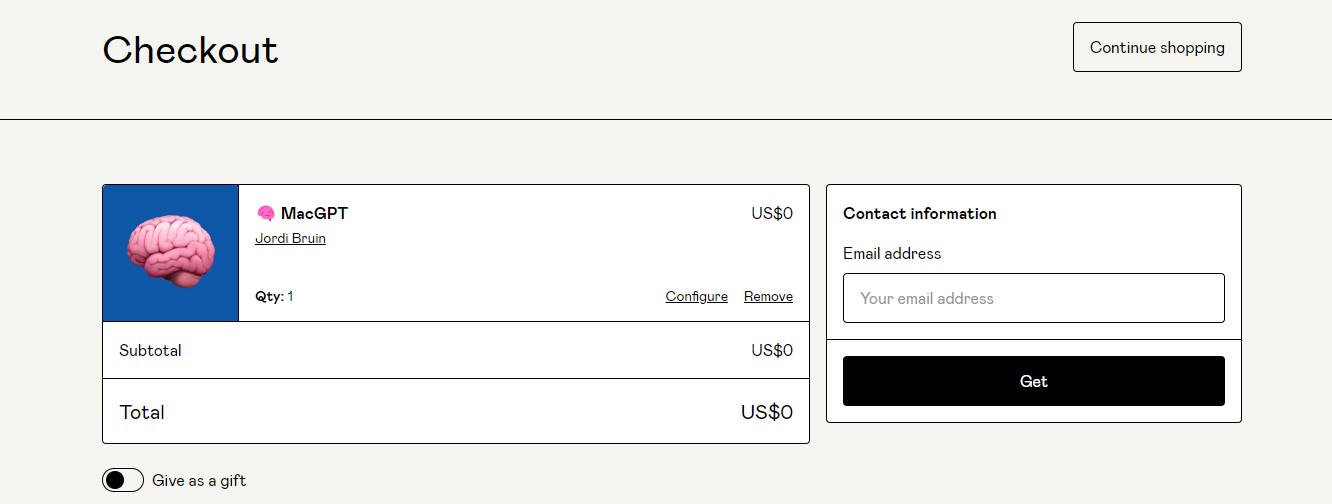Viewport: 1332px width, 504px height.
Task: Click the Contact information heading
Action: (x=919, y=214)
